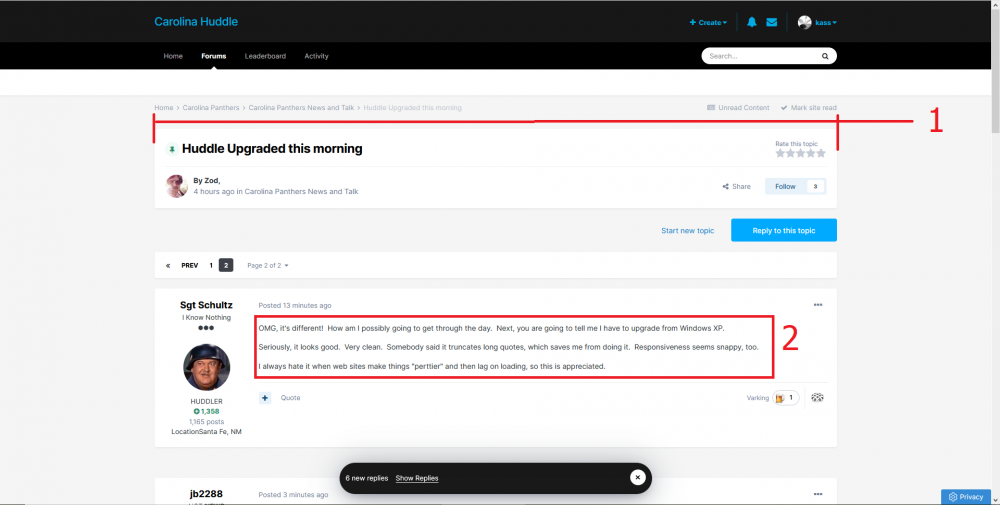Click the Privacy gear button
The height and width of the screenshot is (505, 1000).
click(966, 497)
